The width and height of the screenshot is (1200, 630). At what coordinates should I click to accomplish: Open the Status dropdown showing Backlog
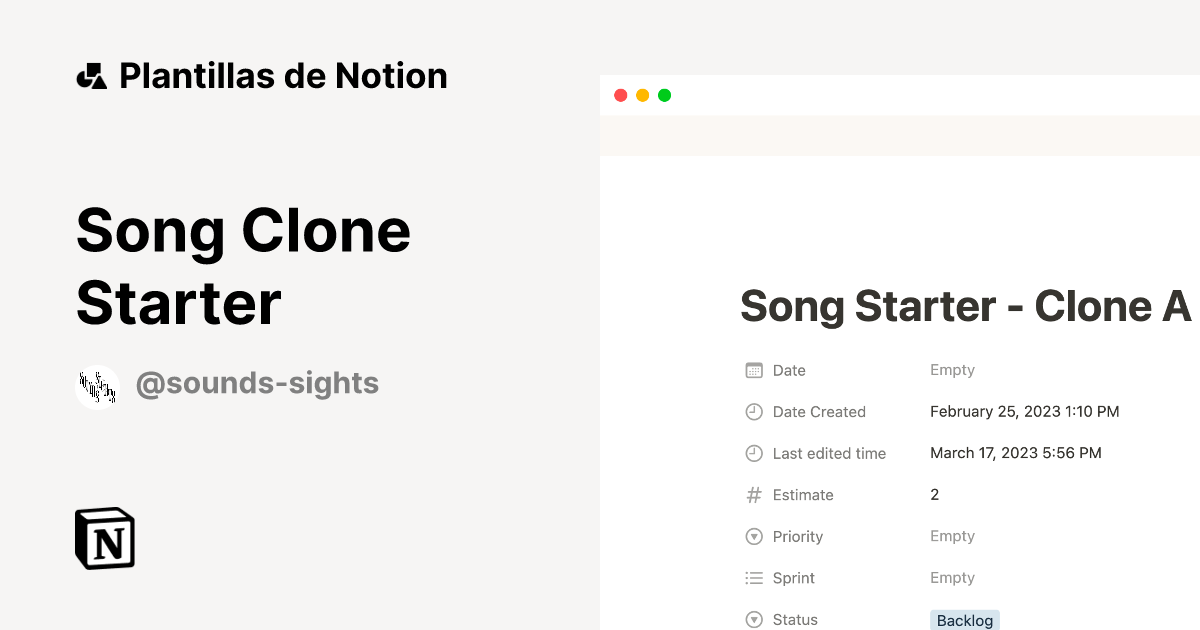(x=964, y=620)
